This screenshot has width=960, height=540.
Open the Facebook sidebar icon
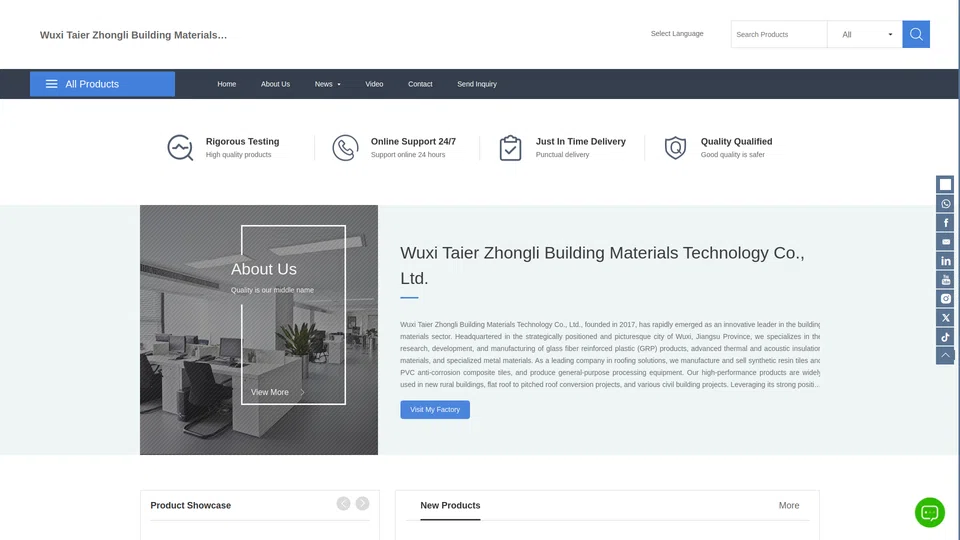point(945,223)
